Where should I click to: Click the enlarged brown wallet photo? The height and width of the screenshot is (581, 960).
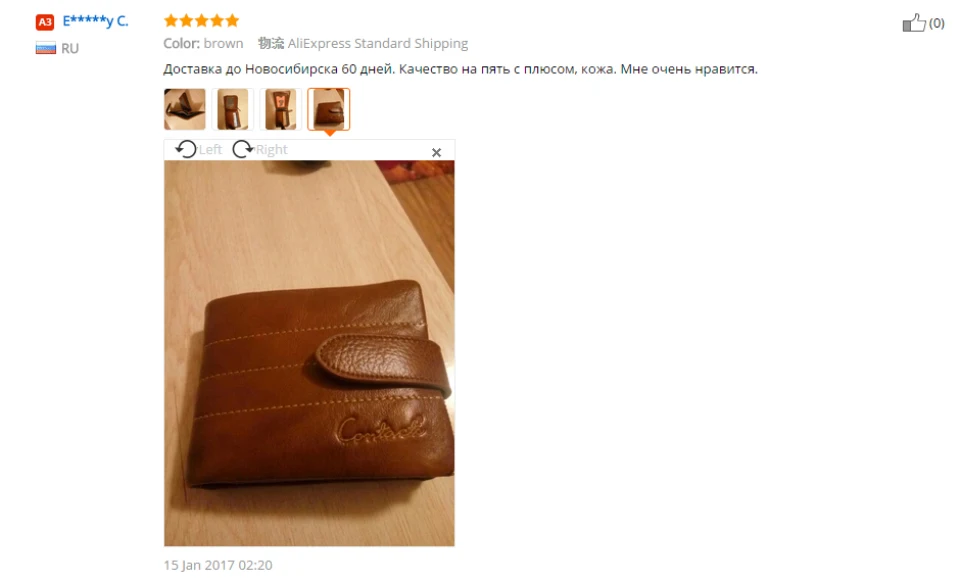pos(309,353)
